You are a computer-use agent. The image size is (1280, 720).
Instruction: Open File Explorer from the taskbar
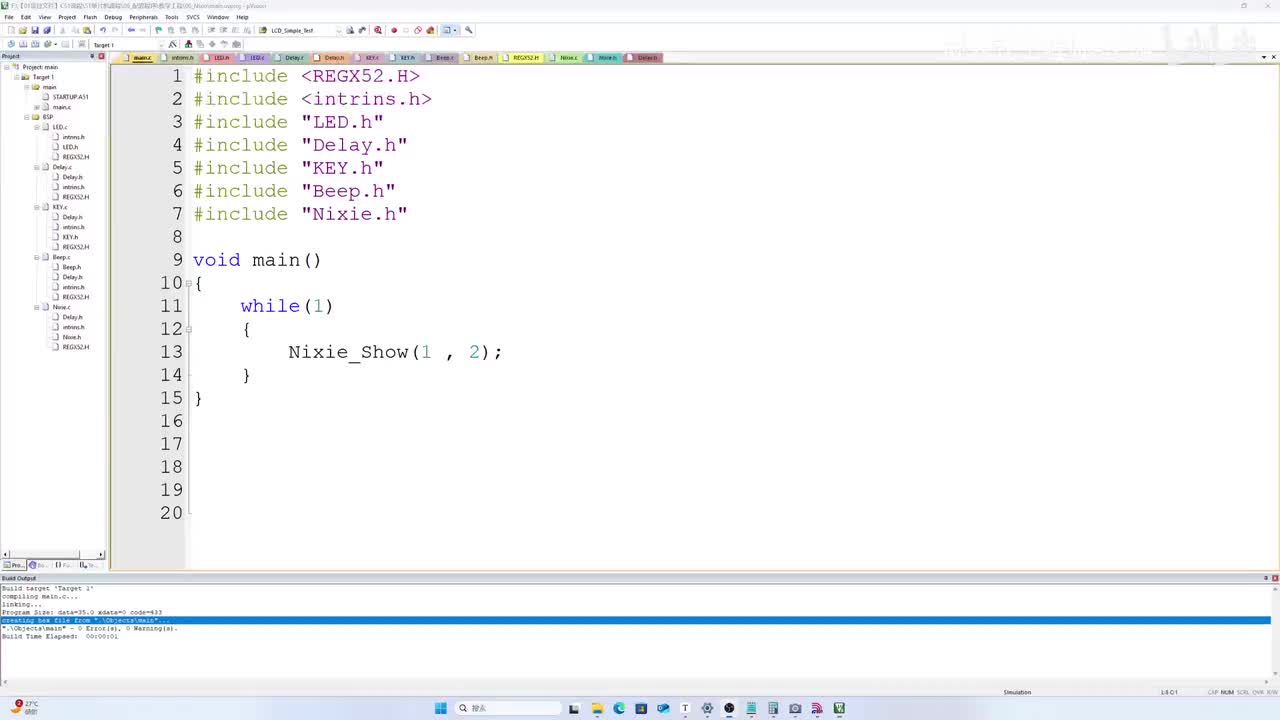[x=597, y=708]
